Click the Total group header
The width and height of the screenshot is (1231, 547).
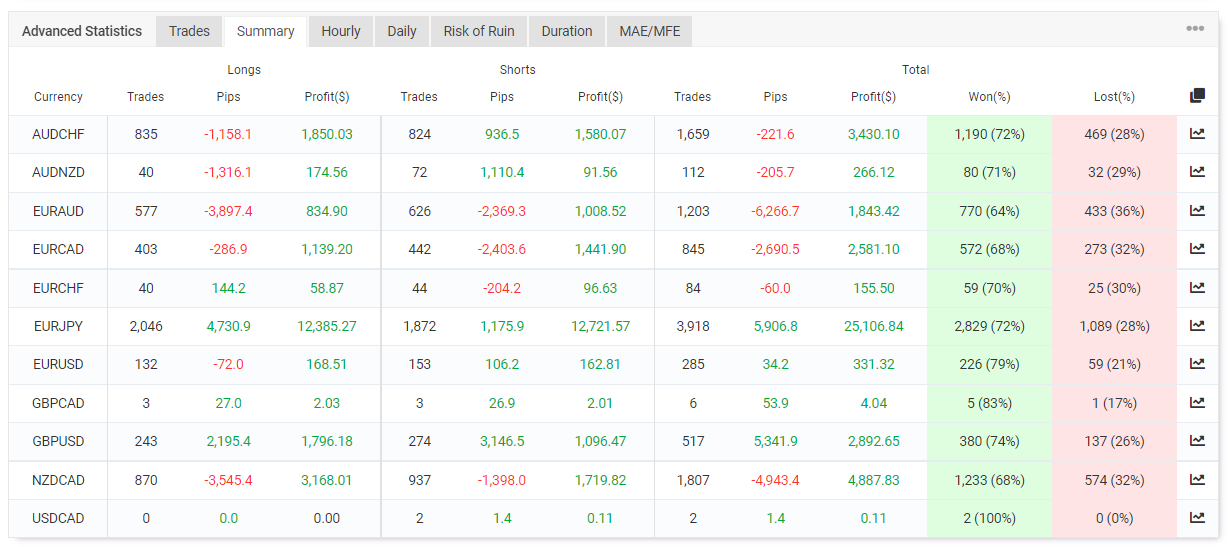pyautogui.click(x=915, y=70)
